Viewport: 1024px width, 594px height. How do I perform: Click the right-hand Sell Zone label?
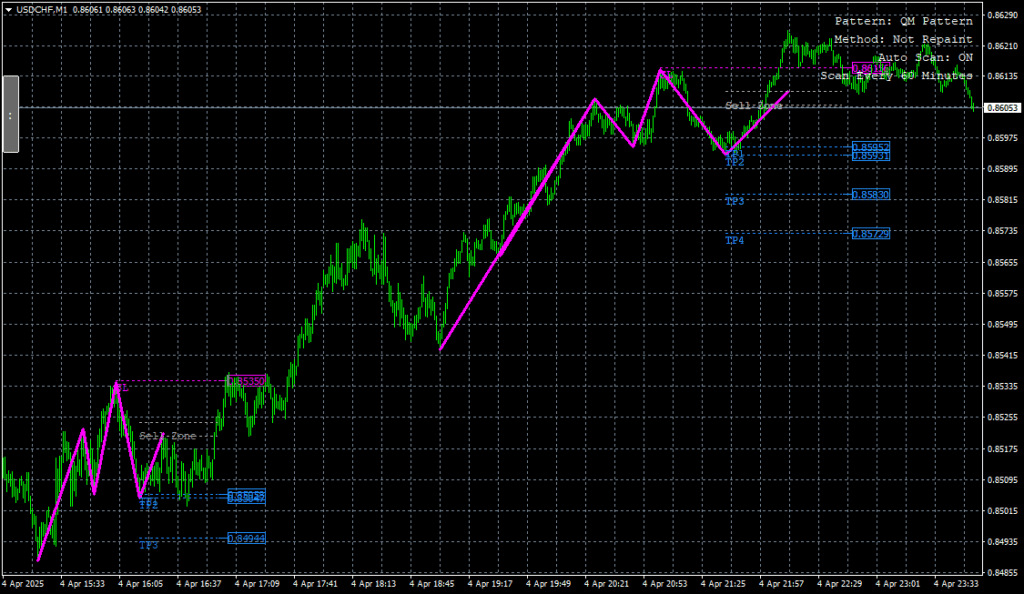[753, 105]
